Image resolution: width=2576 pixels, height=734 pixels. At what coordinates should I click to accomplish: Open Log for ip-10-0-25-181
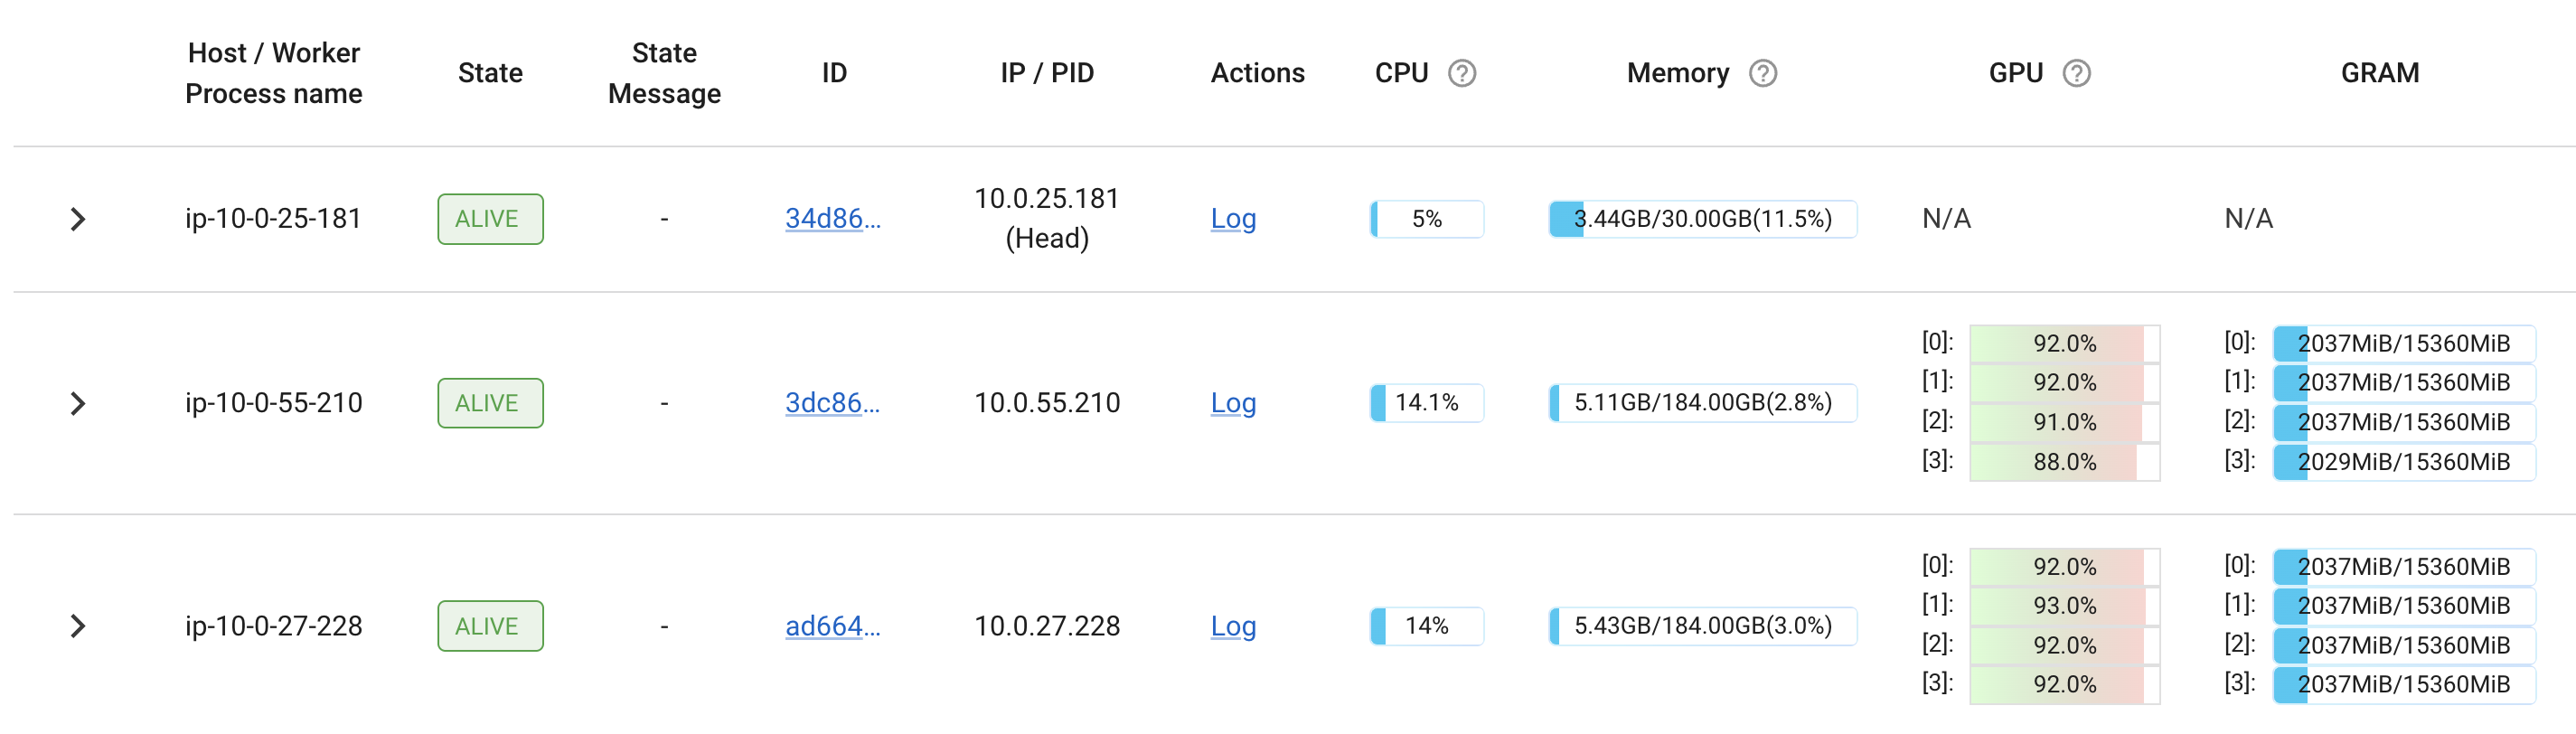click(1233, 218)
